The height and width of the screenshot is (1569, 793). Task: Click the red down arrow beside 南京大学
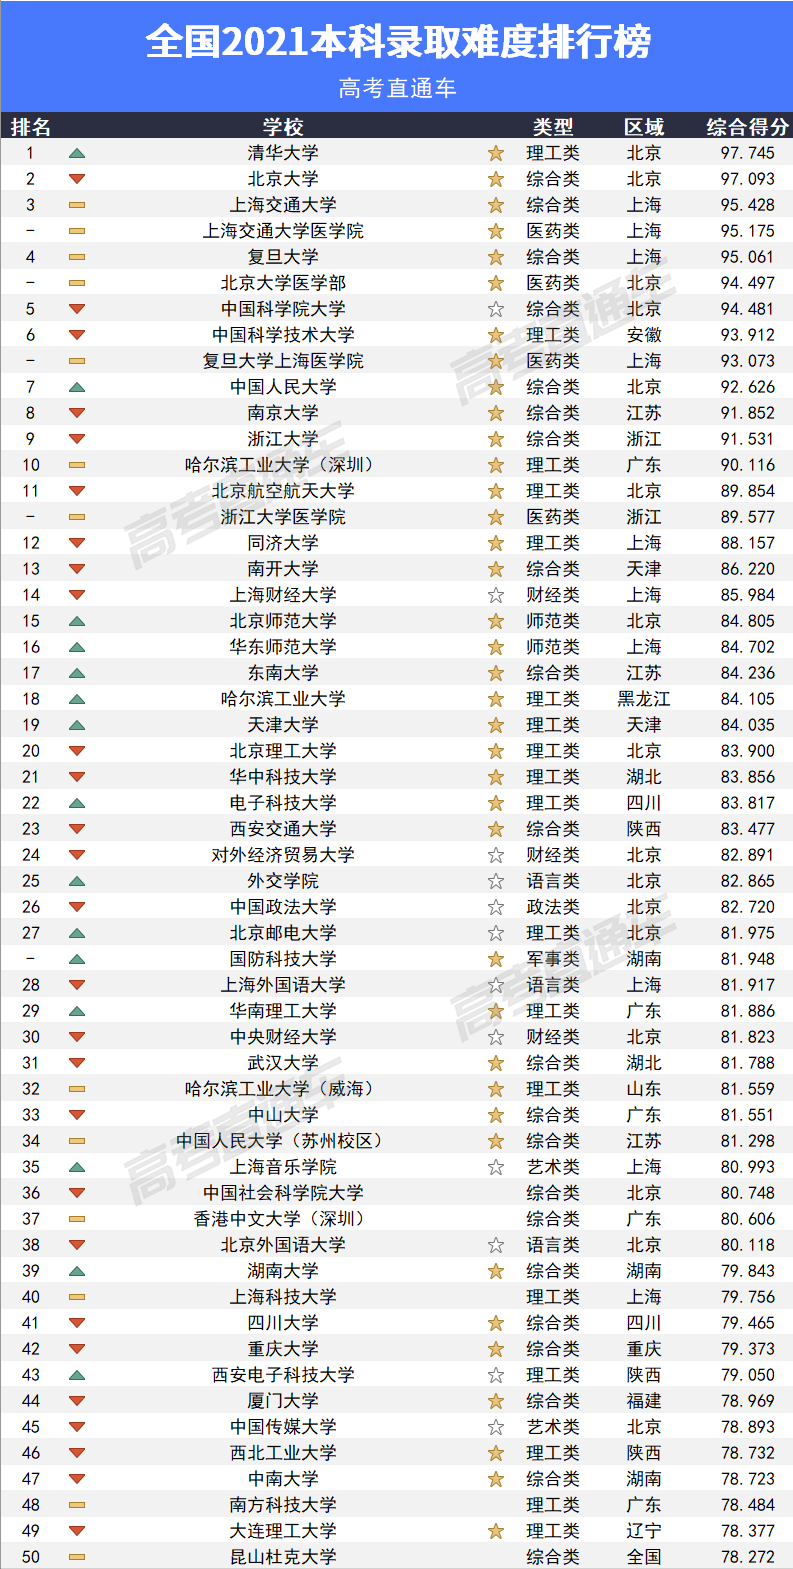click(x=77, y=413)
